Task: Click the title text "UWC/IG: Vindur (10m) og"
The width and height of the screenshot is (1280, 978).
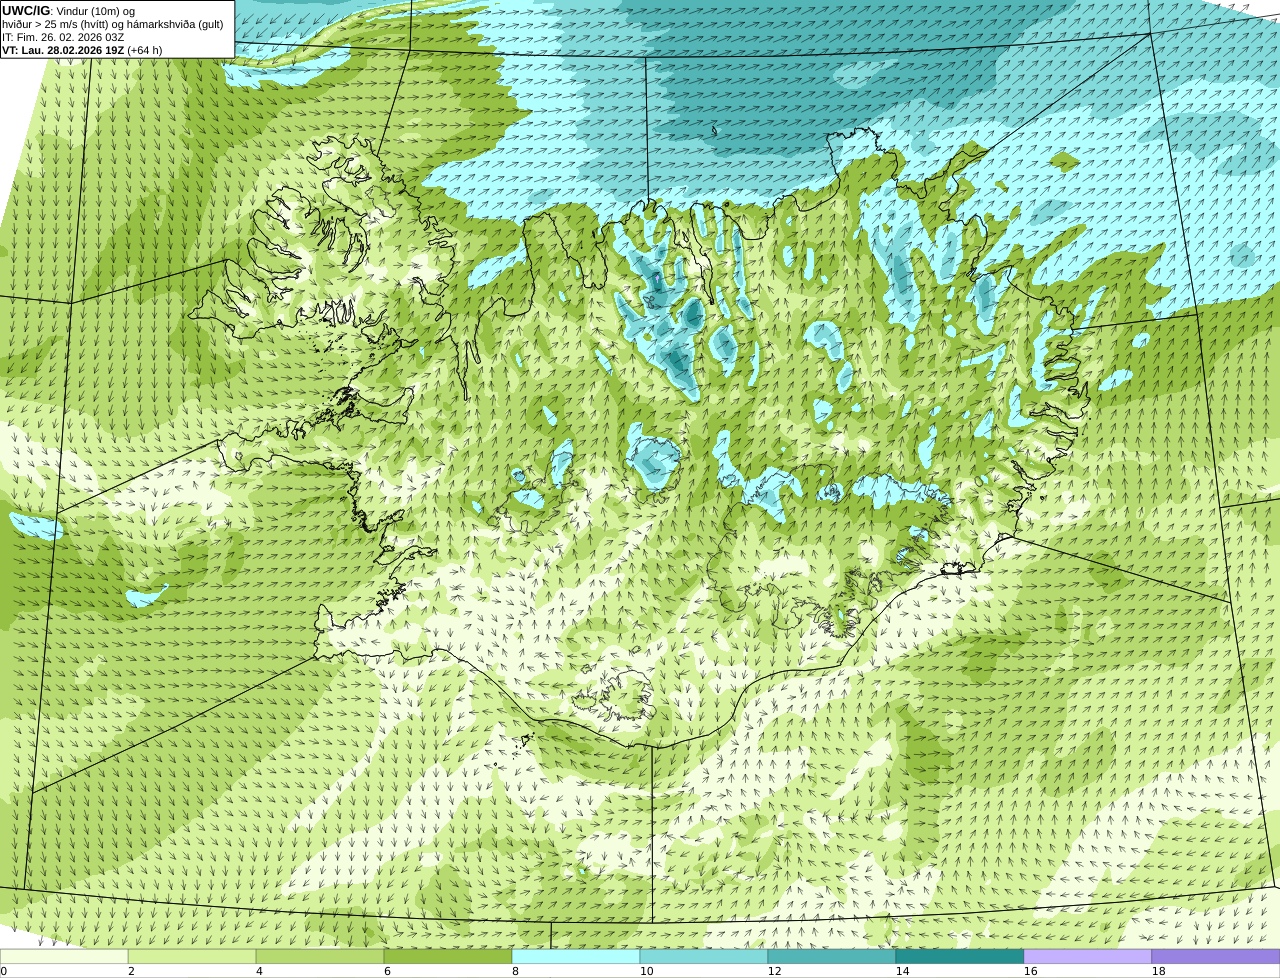Action: 69,11
